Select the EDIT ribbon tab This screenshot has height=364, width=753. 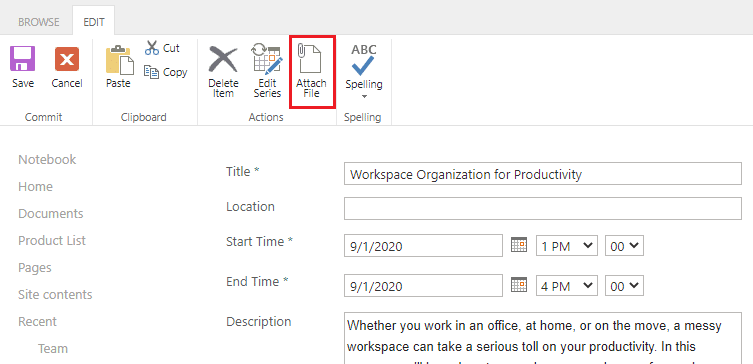coord(94,22)
